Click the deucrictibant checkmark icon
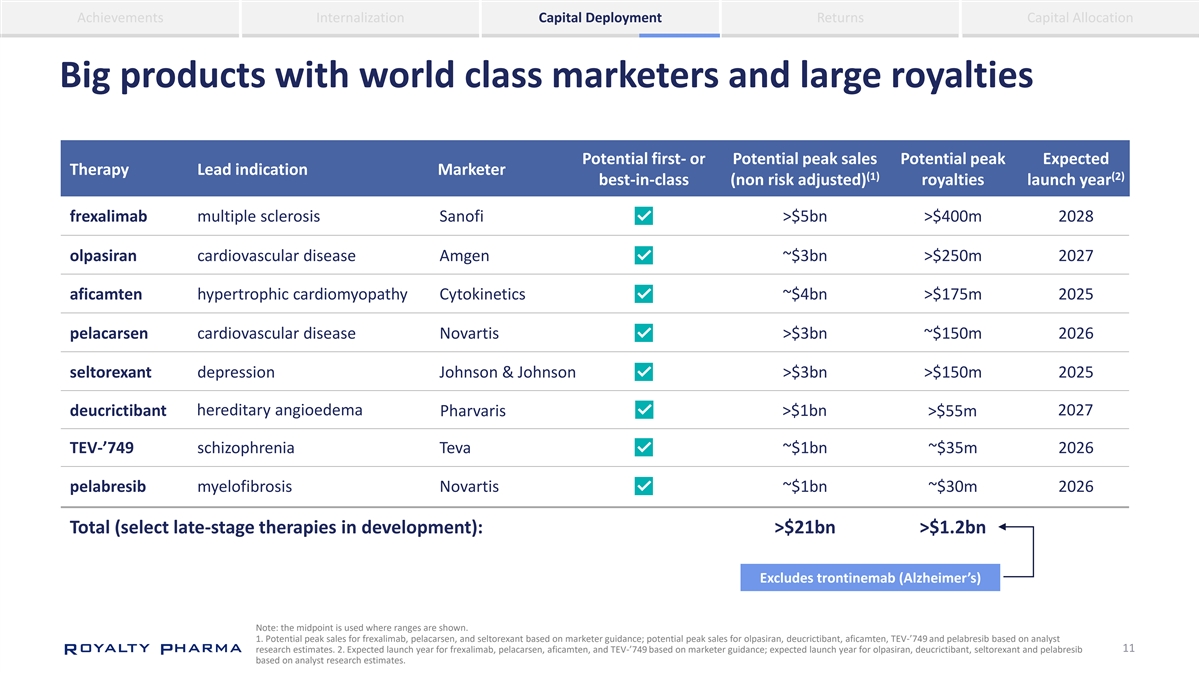Viewport: 1200px width, 675px height. [645, 410]
